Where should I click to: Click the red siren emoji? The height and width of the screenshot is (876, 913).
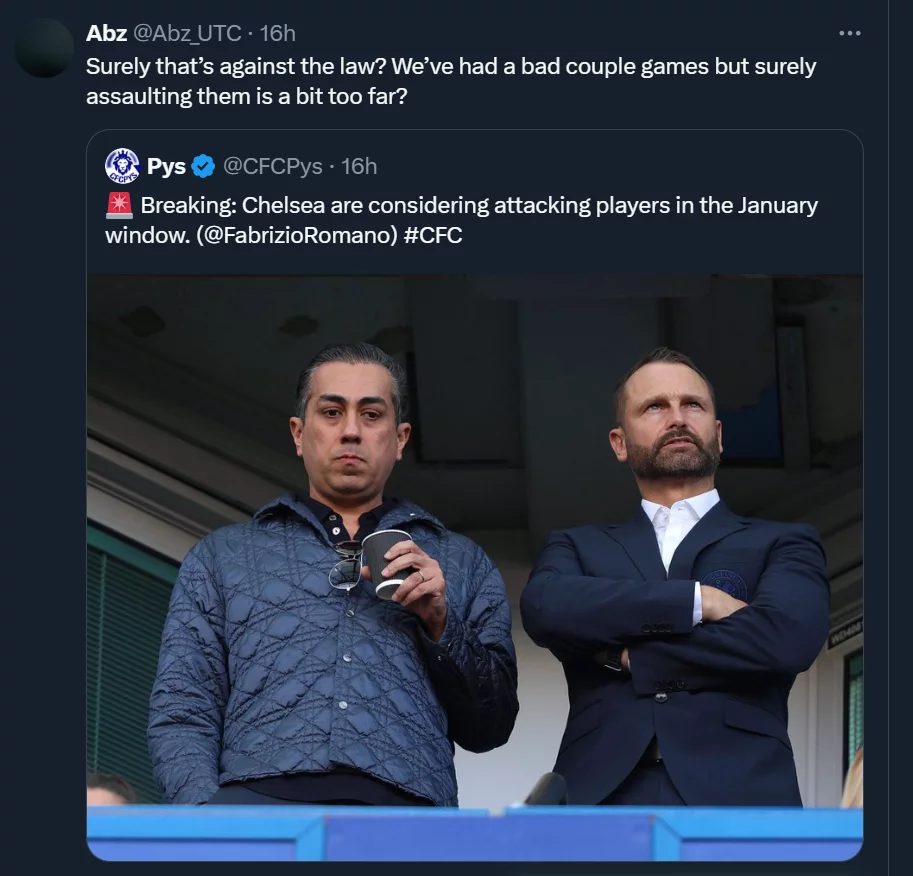click(119, 206)
